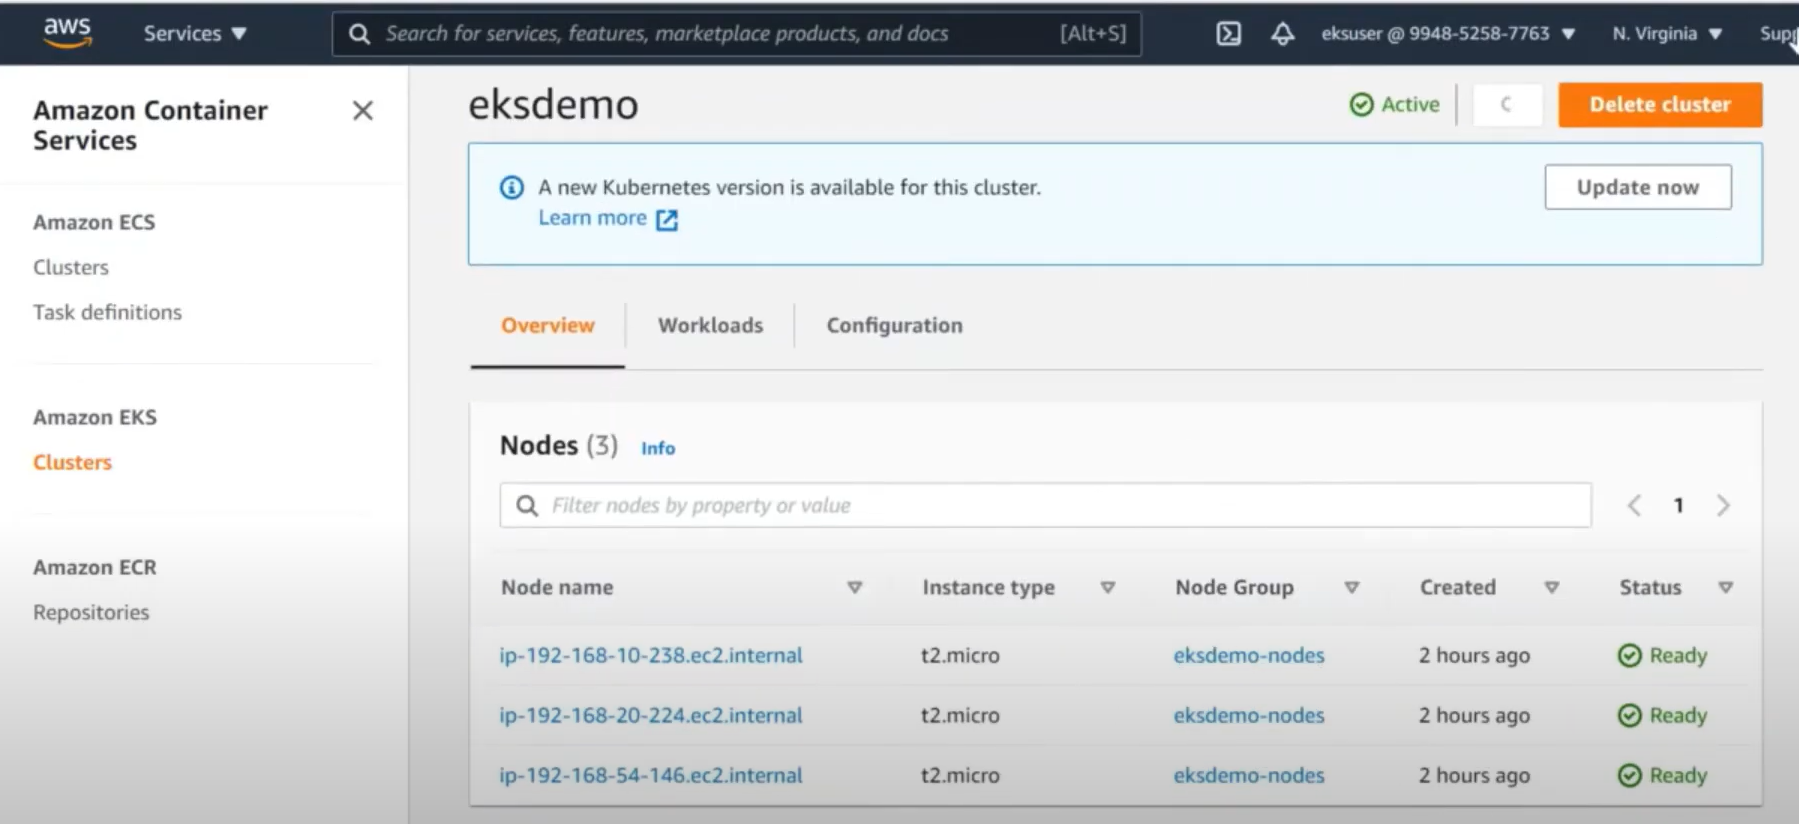1799x824 pixels.
Task: Open the Support menu
Action: pyautogui.click(x=1778, y=33)
